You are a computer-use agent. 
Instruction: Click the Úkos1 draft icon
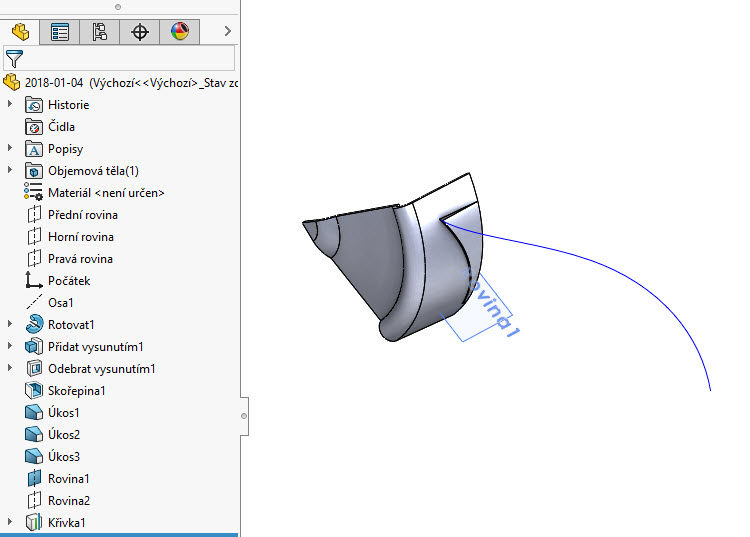point(33,412)
